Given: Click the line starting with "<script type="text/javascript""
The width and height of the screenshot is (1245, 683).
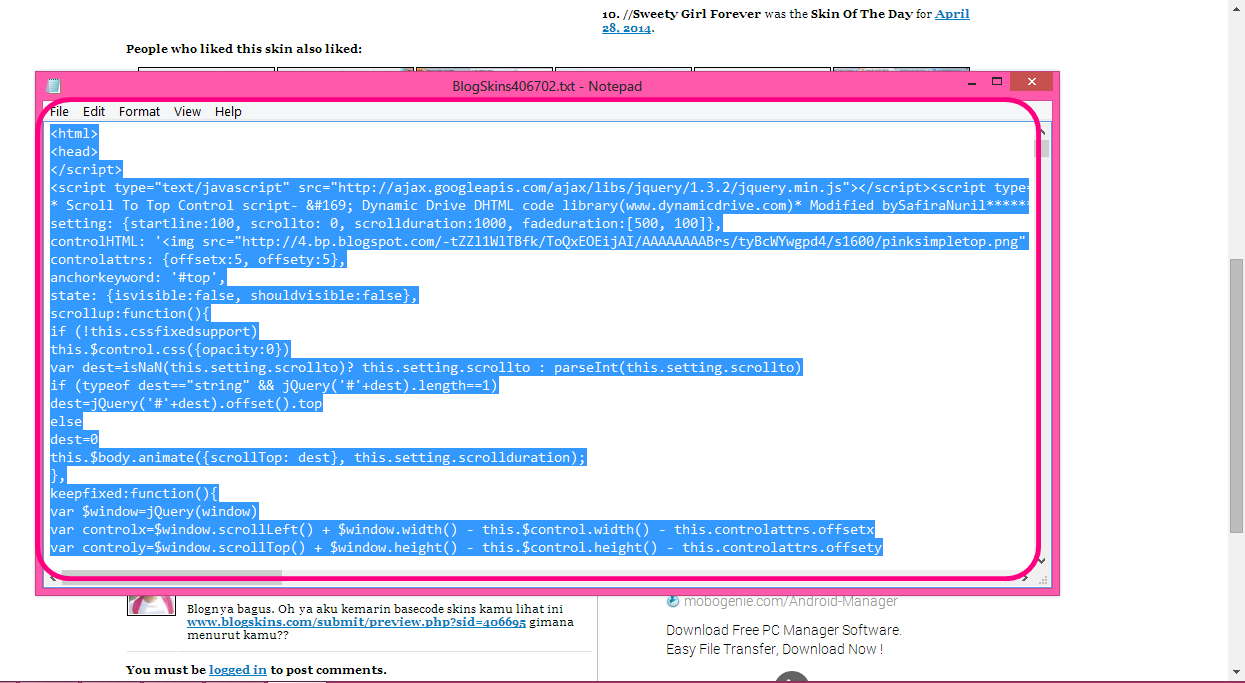Looking at the screenshot, I should point(540,187).
